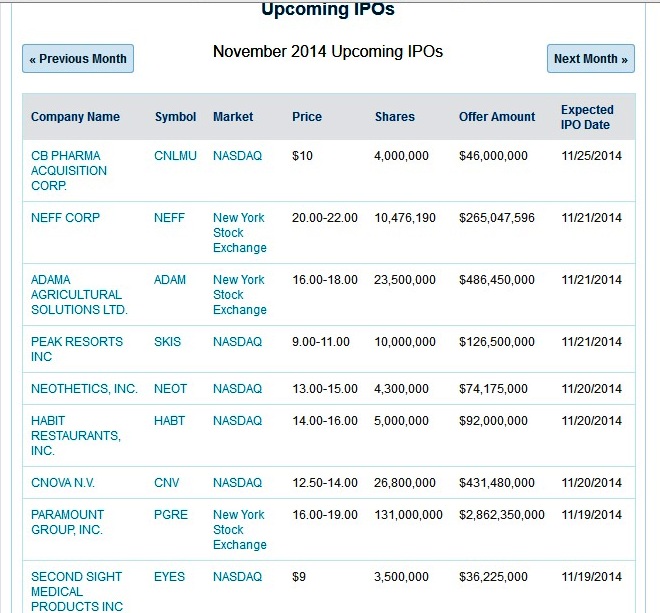The width and height of the screenshot is (660, 613).
Task: Open the PGRE symbol link
Action: (170, 514)
